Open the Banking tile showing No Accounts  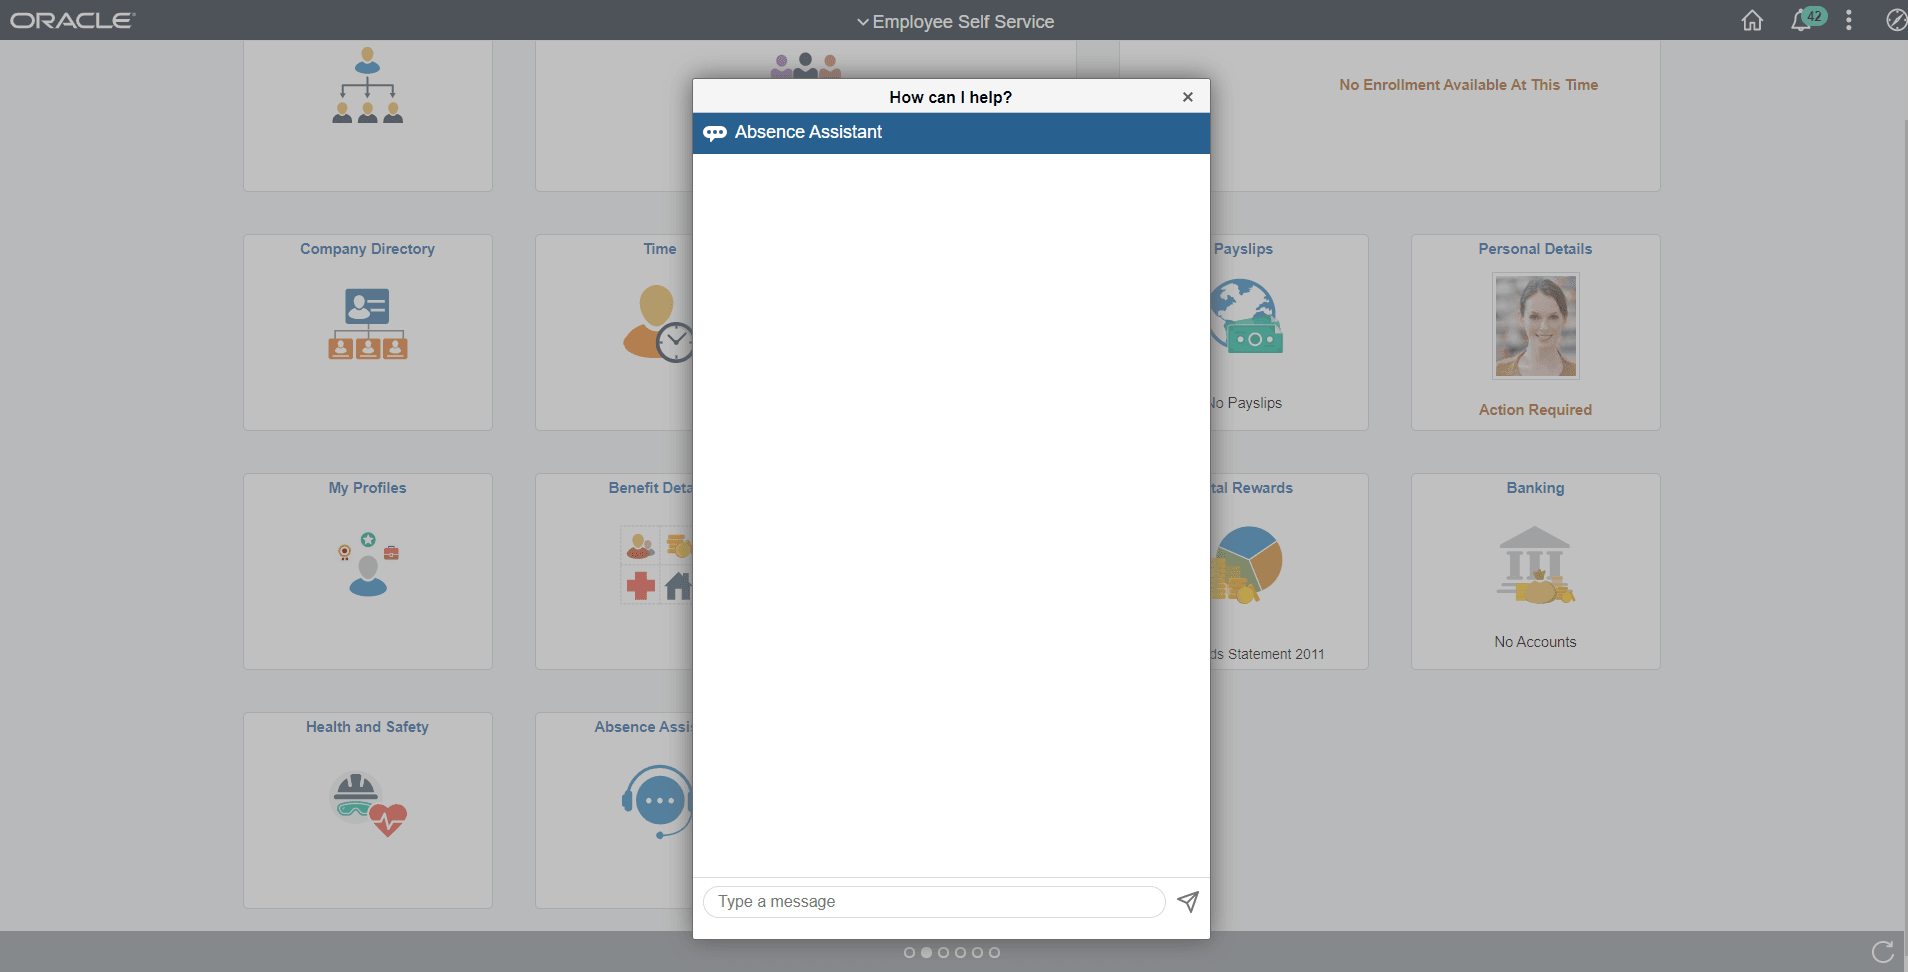[1534, 571]
